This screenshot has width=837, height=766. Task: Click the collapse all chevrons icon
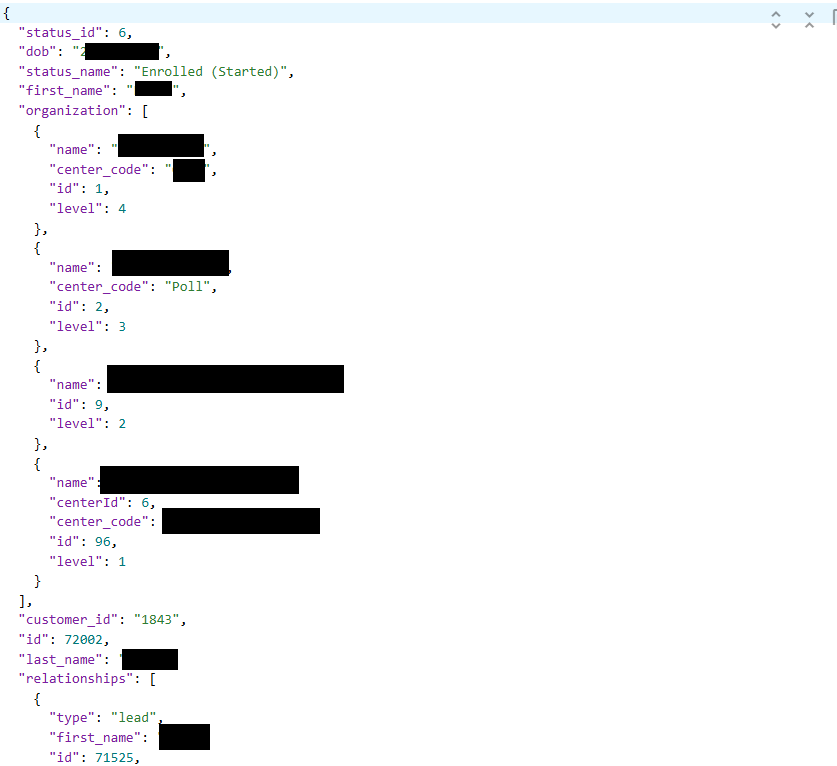point(809,20)
